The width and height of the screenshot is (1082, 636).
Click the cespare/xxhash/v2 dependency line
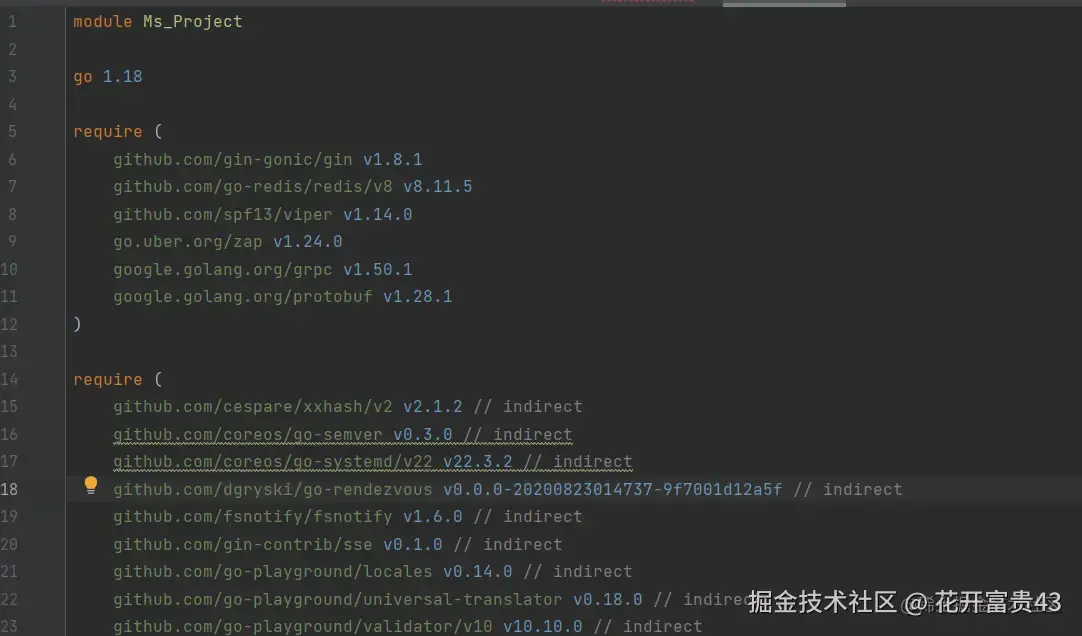[348, 407]
